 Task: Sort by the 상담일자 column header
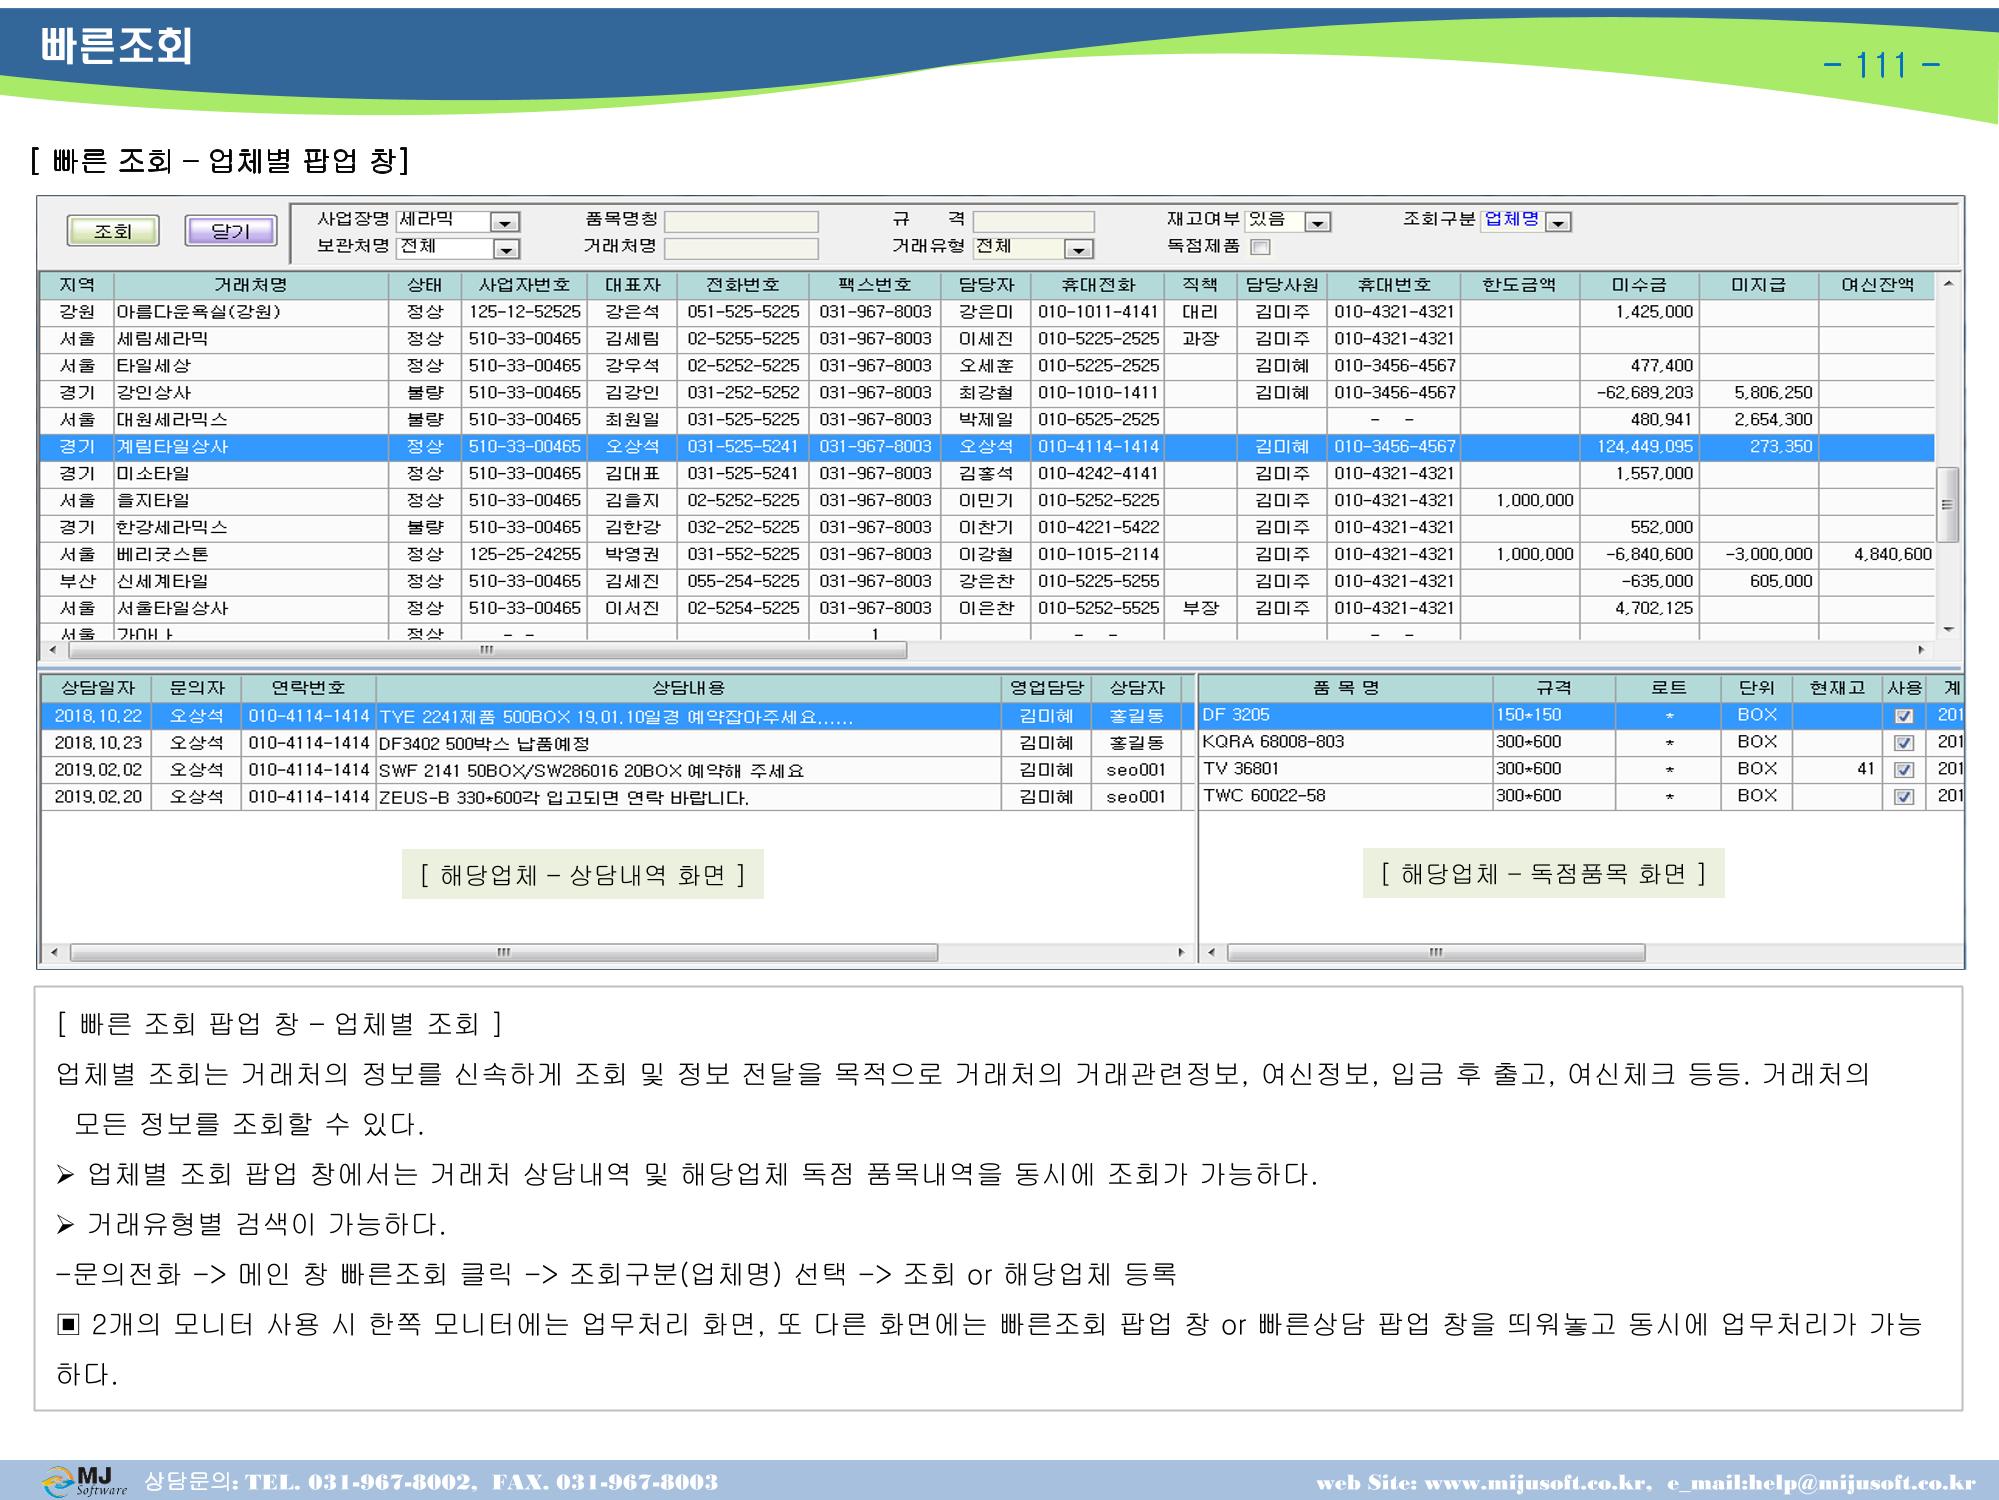[97, 688]
